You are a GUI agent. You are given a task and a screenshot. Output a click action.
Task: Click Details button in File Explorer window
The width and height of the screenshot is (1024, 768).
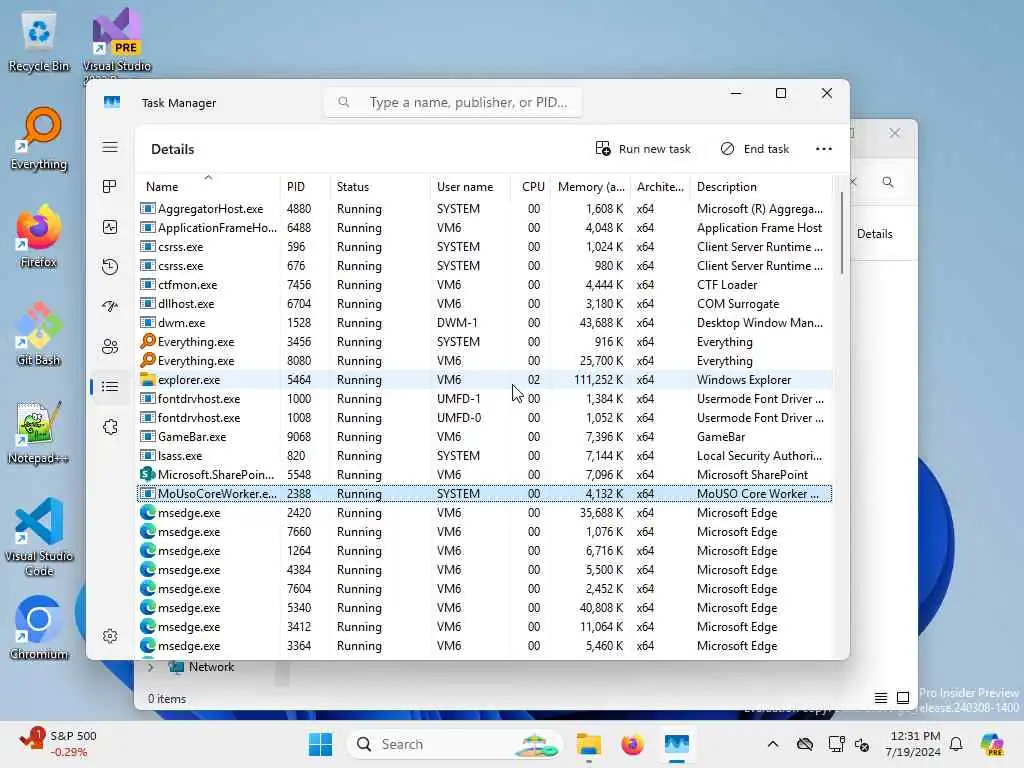(x=874, y=234)
